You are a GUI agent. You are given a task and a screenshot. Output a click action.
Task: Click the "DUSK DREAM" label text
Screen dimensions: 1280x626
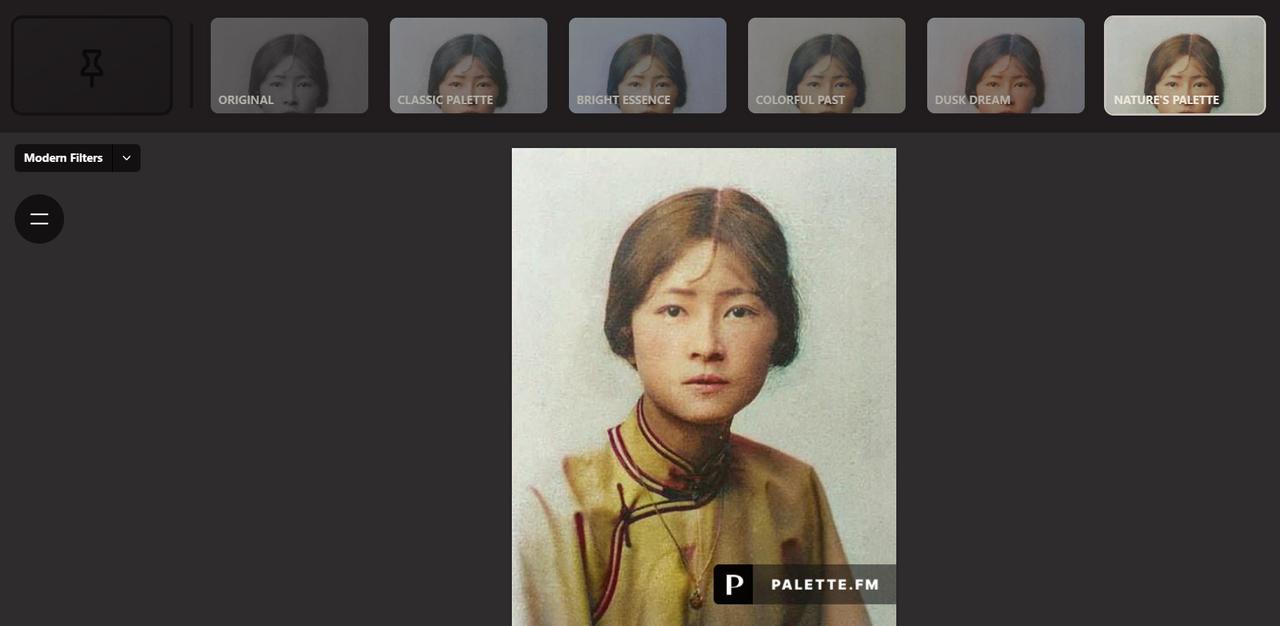(972, 100)
